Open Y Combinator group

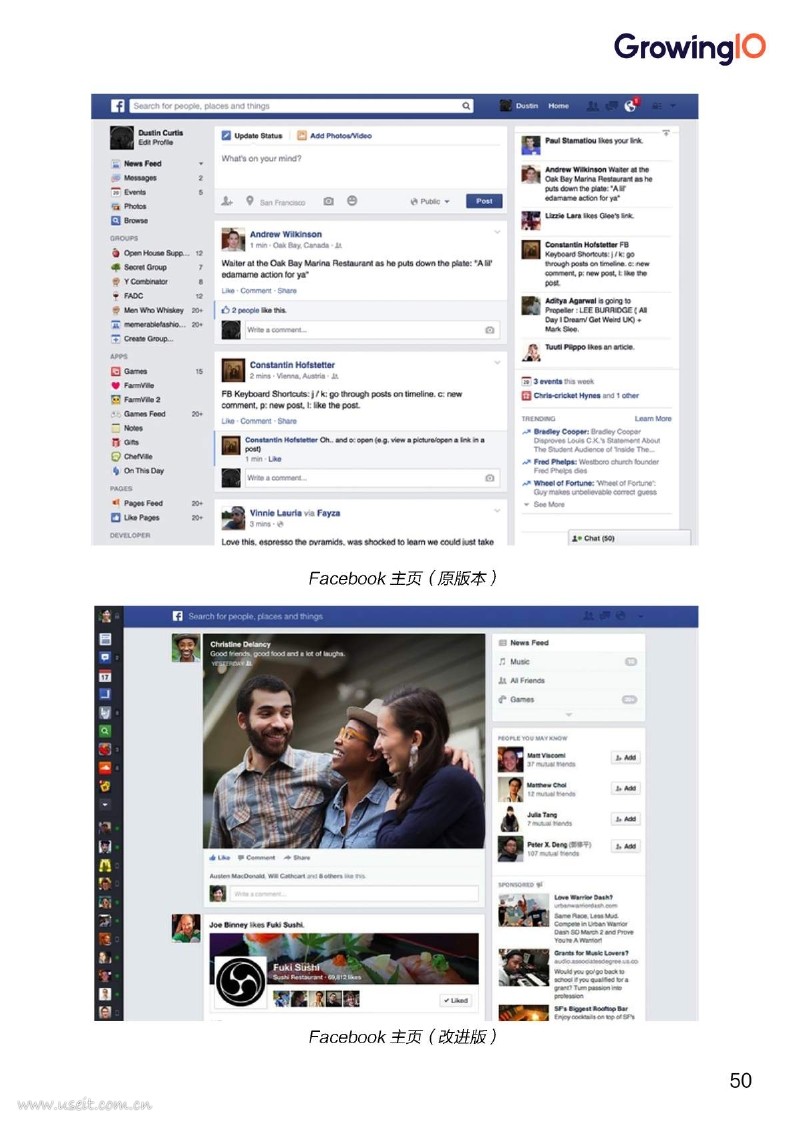146,281
